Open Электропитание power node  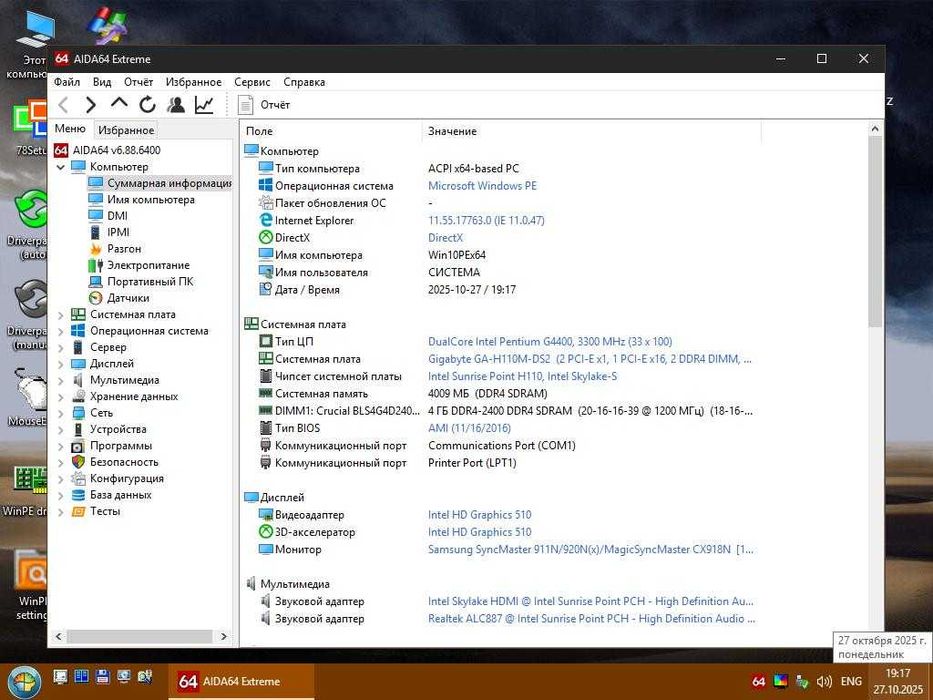click(148, 265)
